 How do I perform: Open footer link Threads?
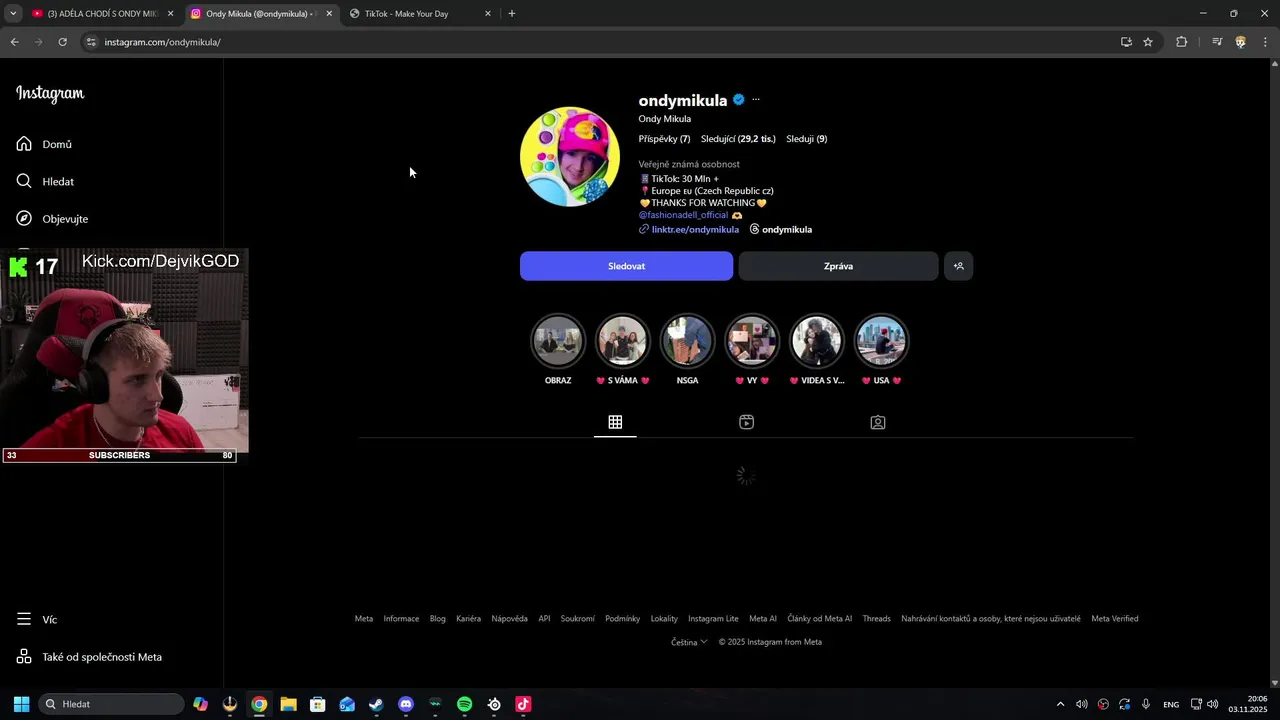876,618
